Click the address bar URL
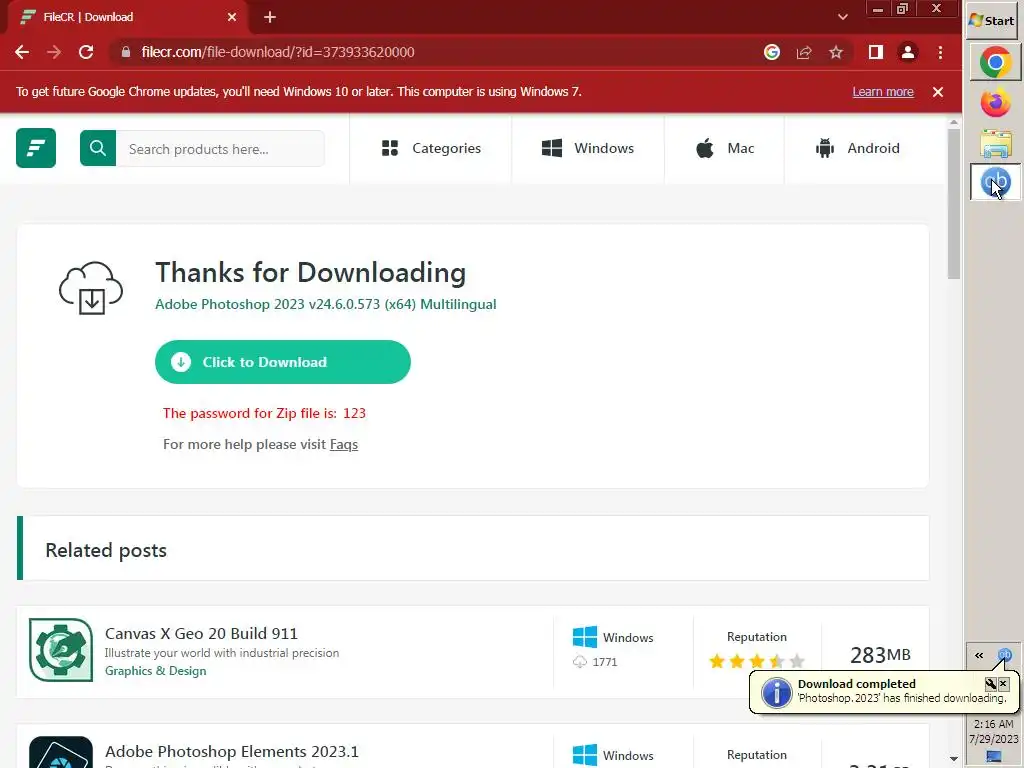Image resolution: width=1024 pixels, height=768 pixels. [278, 52]
